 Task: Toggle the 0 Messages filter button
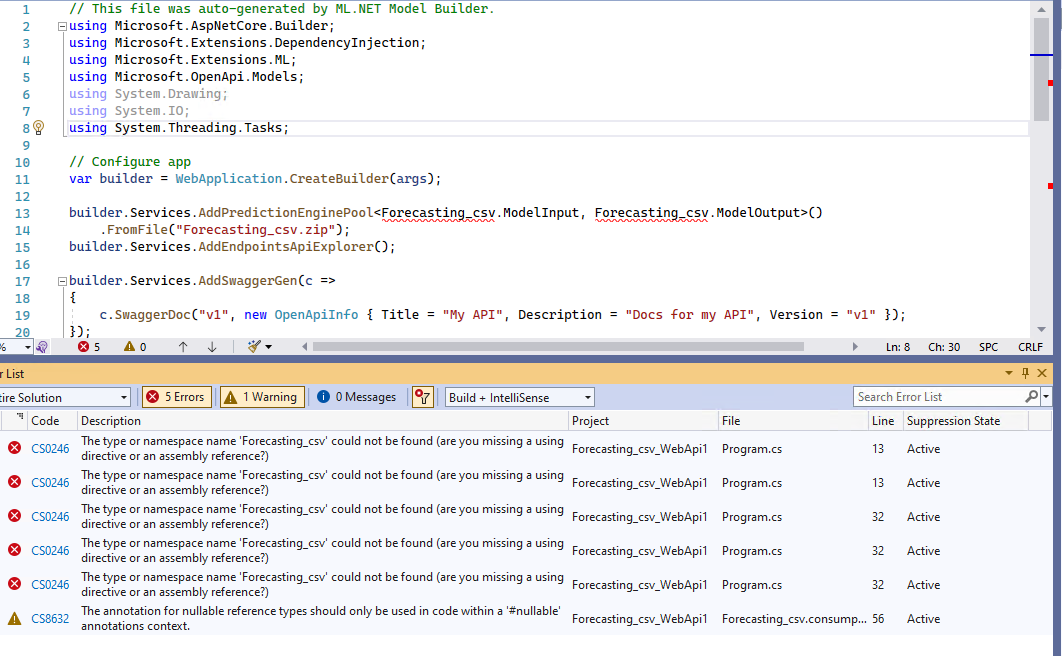tap(357, 397)
